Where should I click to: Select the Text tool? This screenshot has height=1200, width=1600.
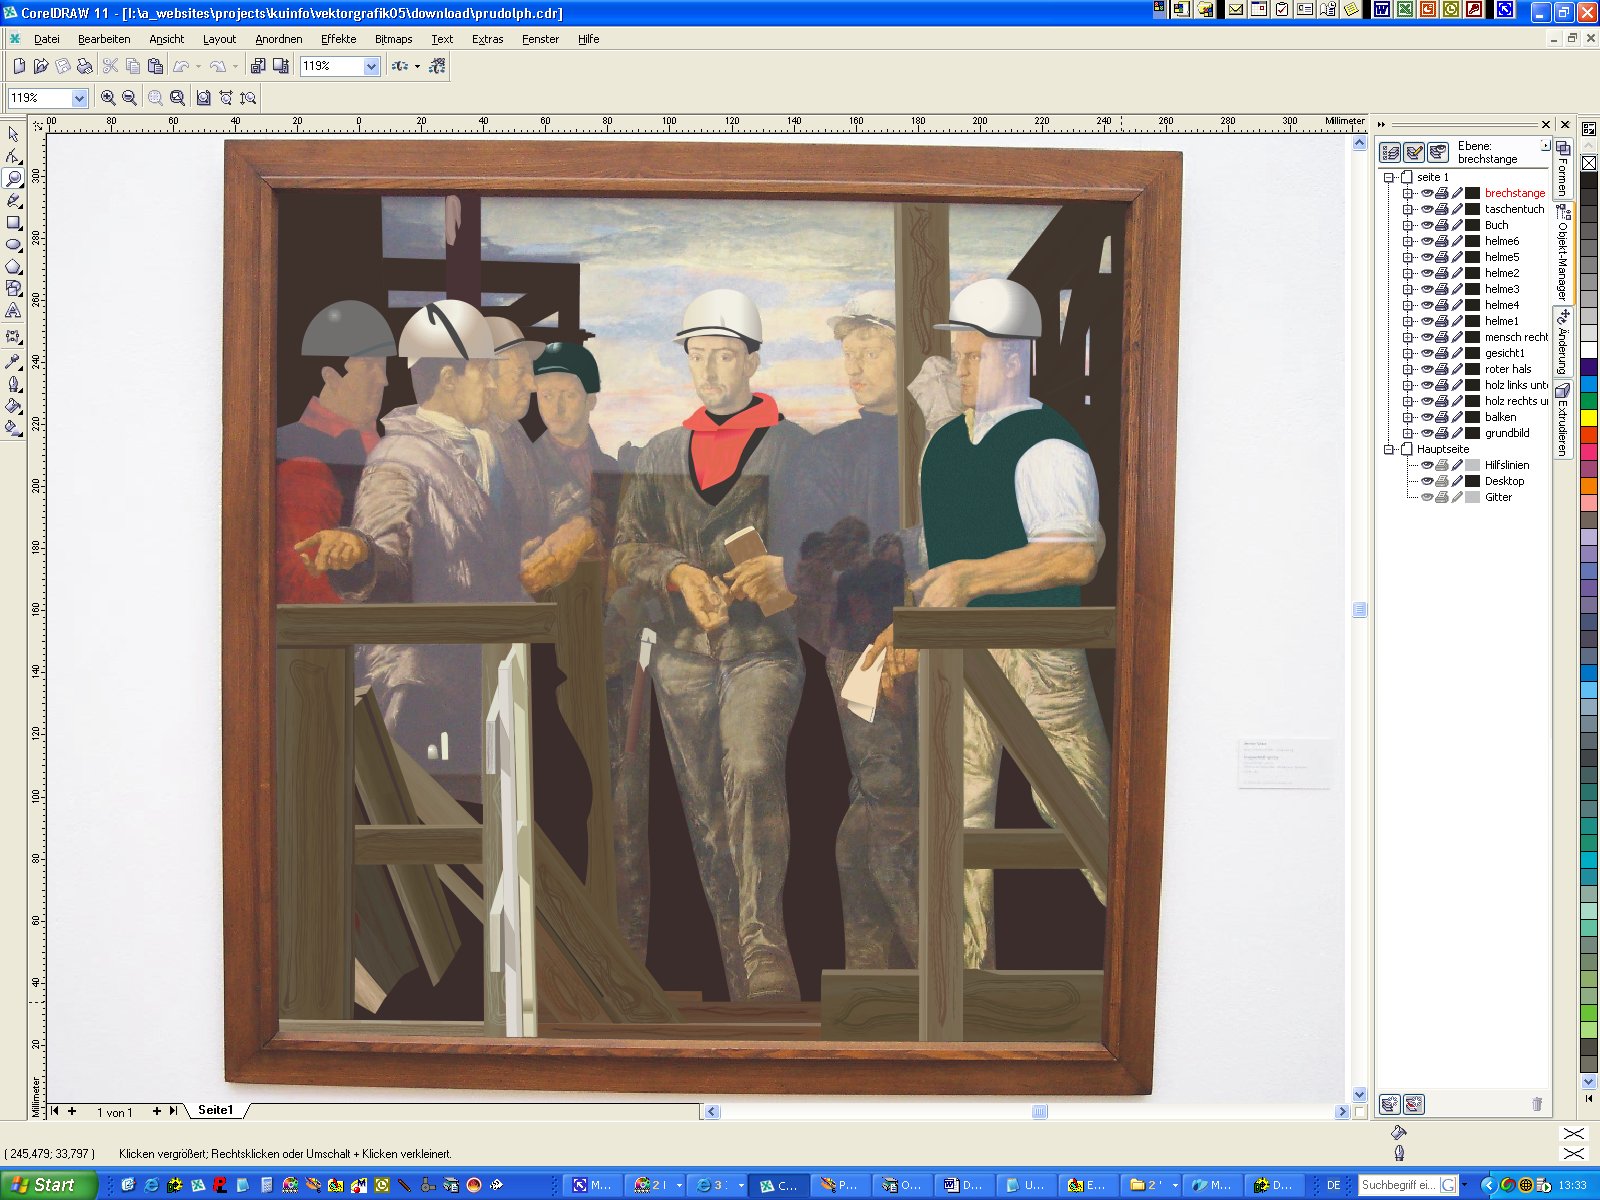click(x=13, y=312)
